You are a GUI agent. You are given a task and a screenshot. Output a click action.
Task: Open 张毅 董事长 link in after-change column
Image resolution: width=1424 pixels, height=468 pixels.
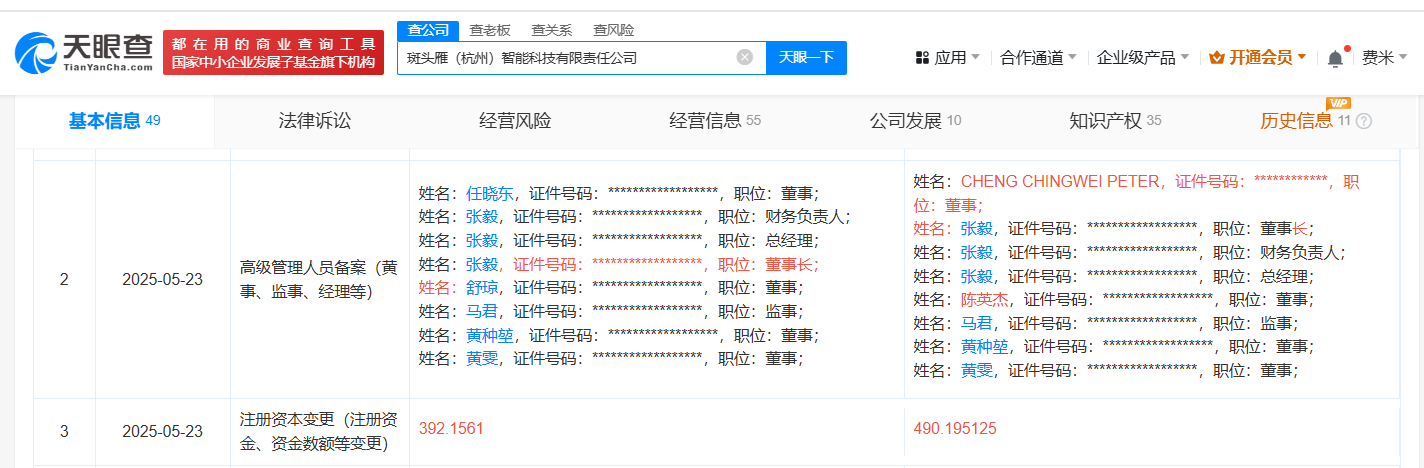976,228
